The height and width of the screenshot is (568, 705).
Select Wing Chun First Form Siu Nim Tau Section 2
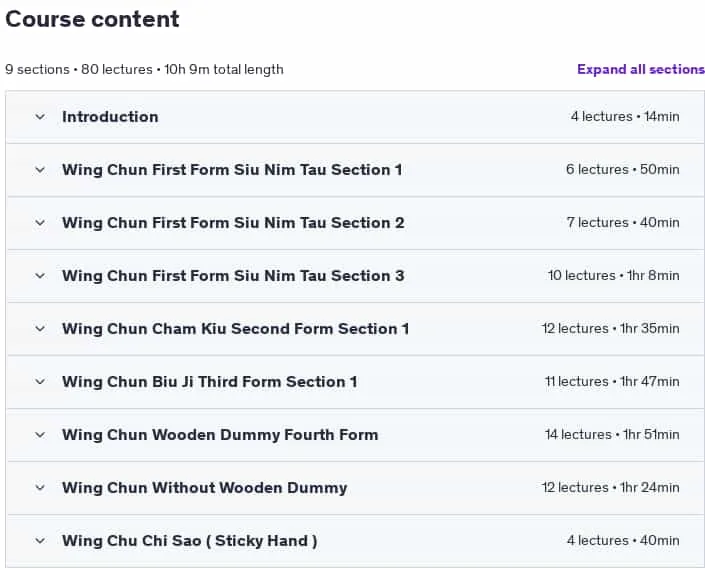(x=233, y=223)
